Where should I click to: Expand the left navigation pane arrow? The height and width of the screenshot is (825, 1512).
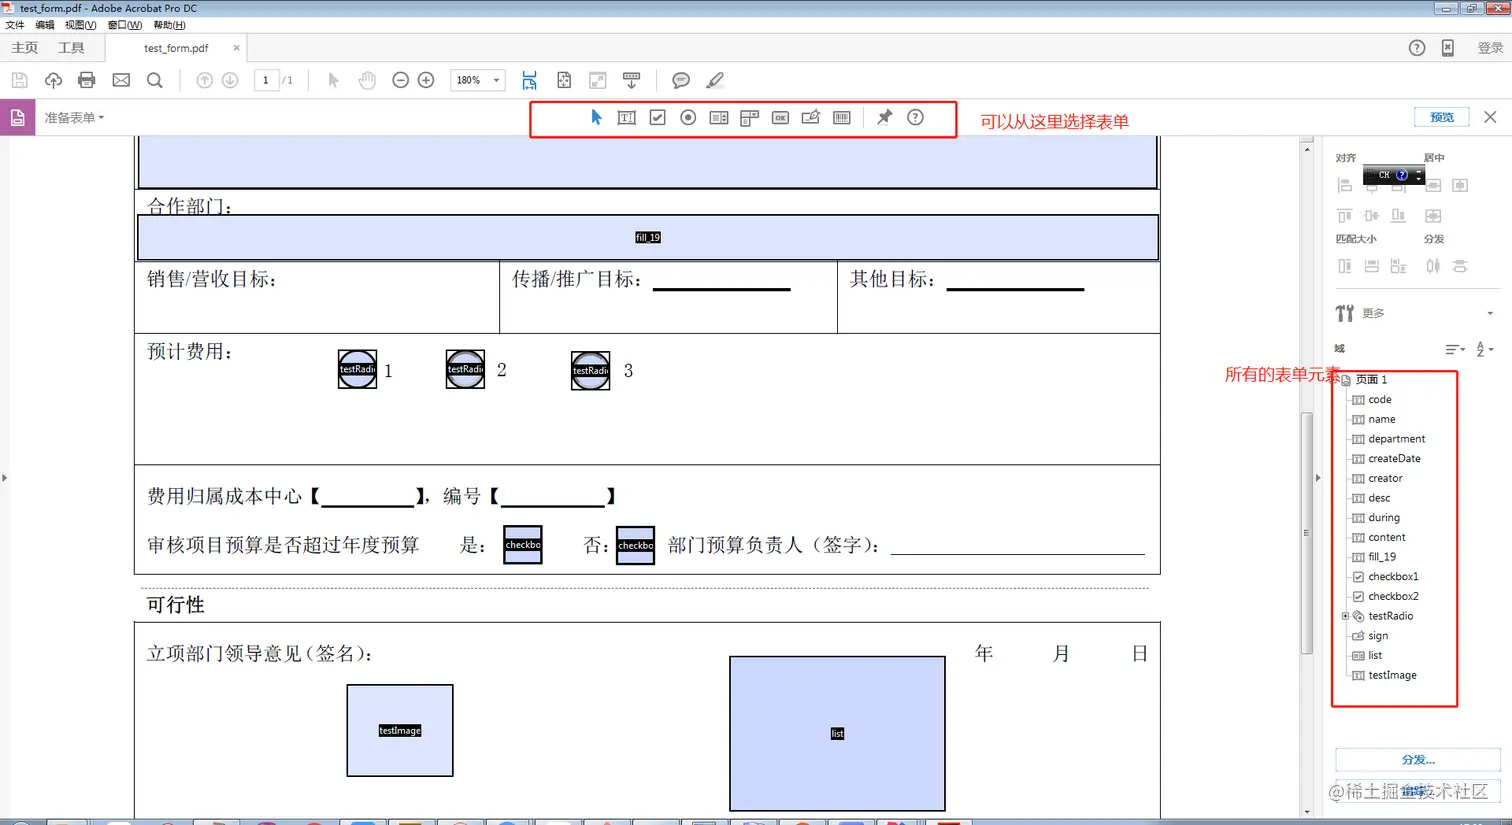coord(5,478)
